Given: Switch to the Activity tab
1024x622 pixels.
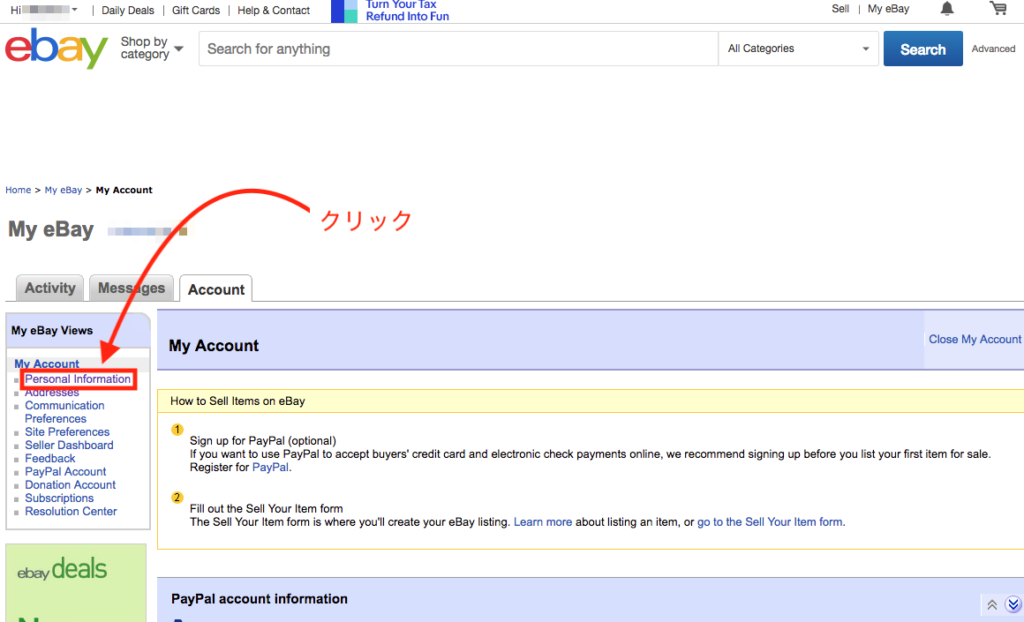Looking at the screenshot, I should [x=50, y=288].
